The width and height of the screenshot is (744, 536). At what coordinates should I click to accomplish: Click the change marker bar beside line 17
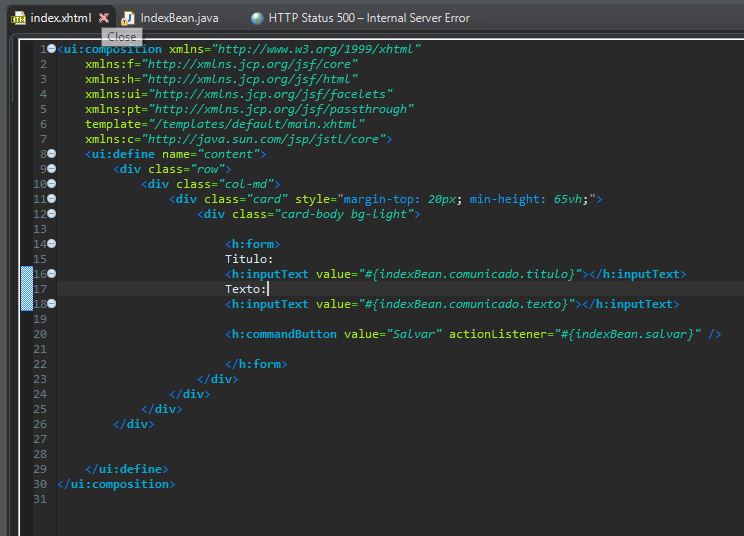click(27, 289)
